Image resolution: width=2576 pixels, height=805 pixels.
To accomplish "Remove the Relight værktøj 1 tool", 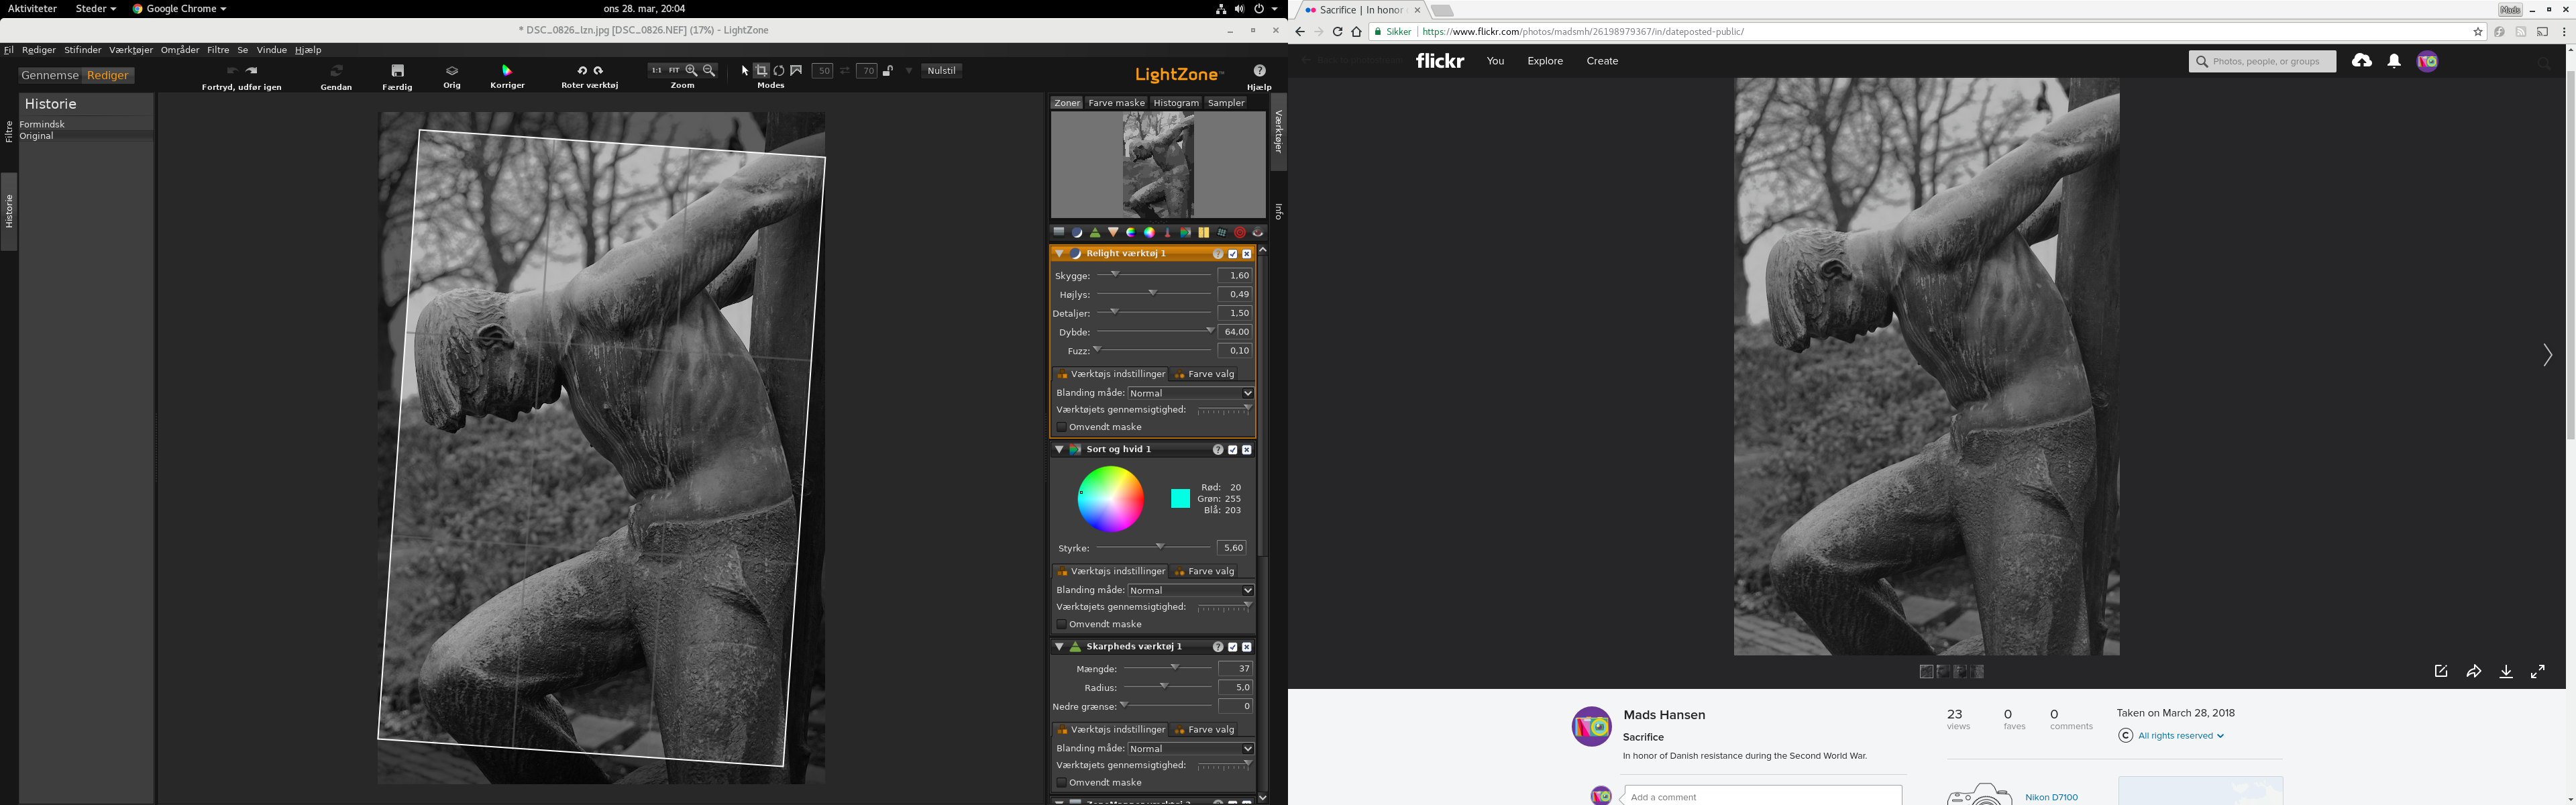I will tap(1247, 254).
